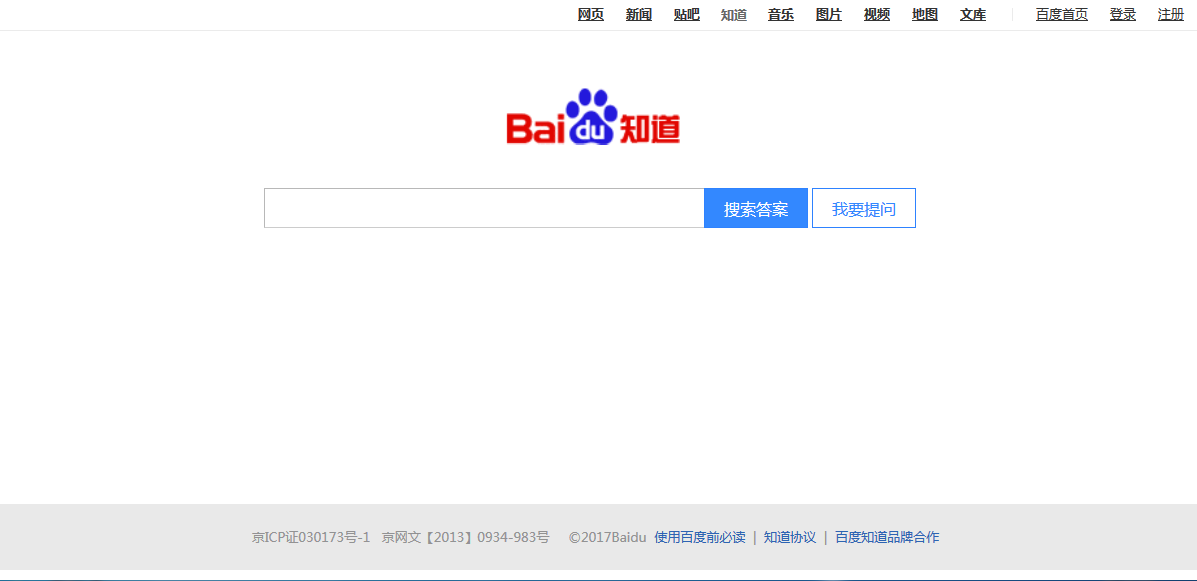Focus the question search input field
The height and width of the screenshot is (581, 1197).
[x=484, y=208]
